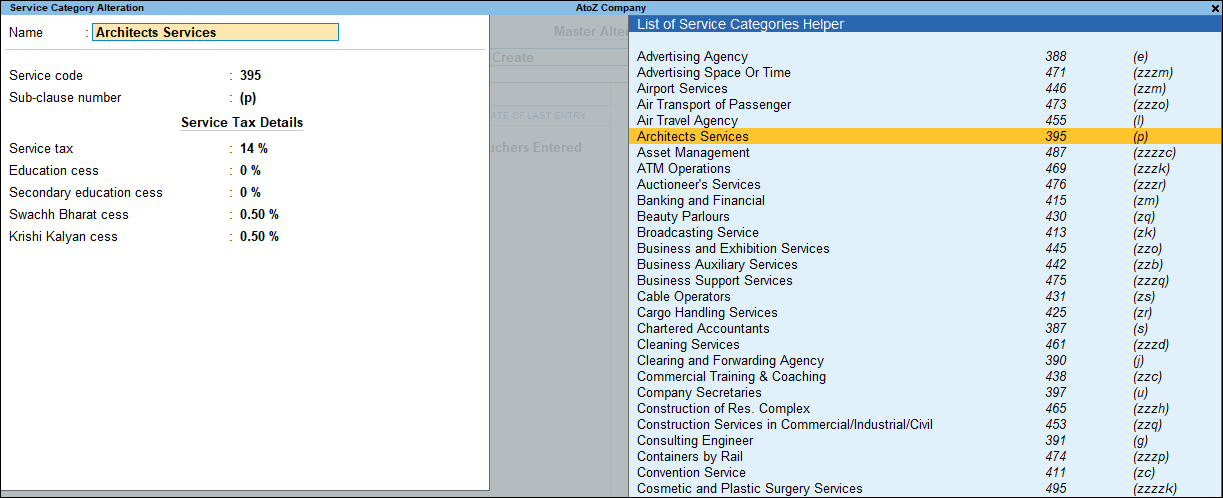The width and height of the screenshot is (1223, 498).
Task: Click sub-clause (zk) for Broadcasting Service
Action: point(1144,232)
